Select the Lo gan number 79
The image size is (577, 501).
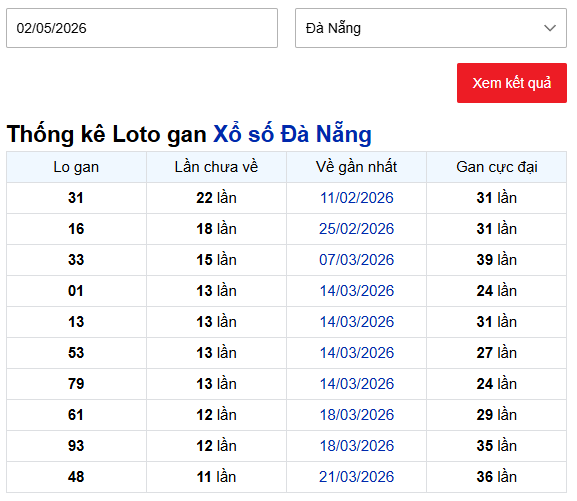[x=76, y=384]
